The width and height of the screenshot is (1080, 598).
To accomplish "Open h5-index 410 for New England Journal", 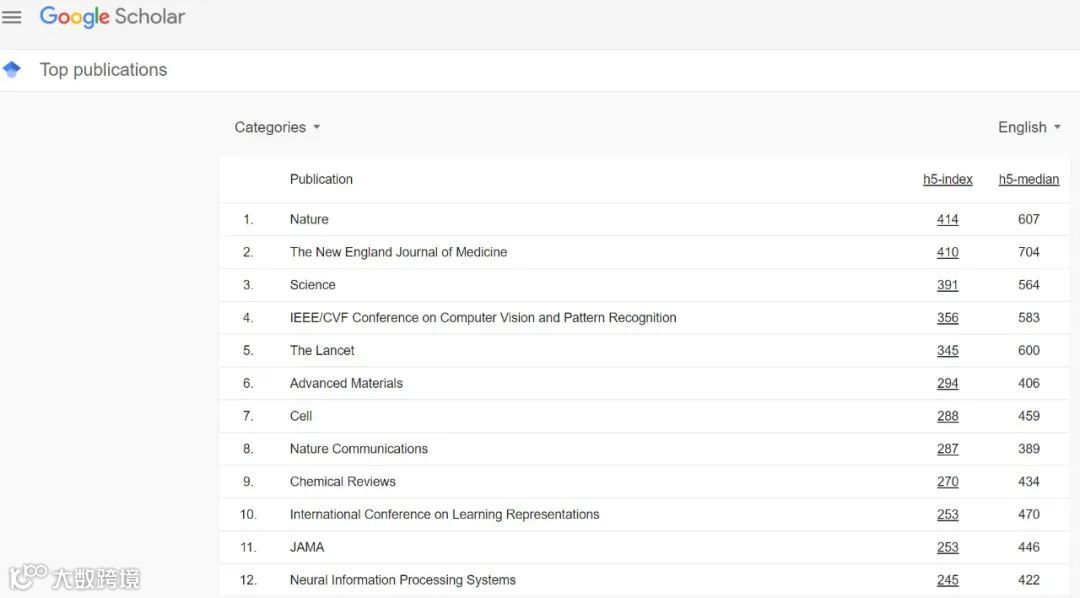I will tap(947, 253).
